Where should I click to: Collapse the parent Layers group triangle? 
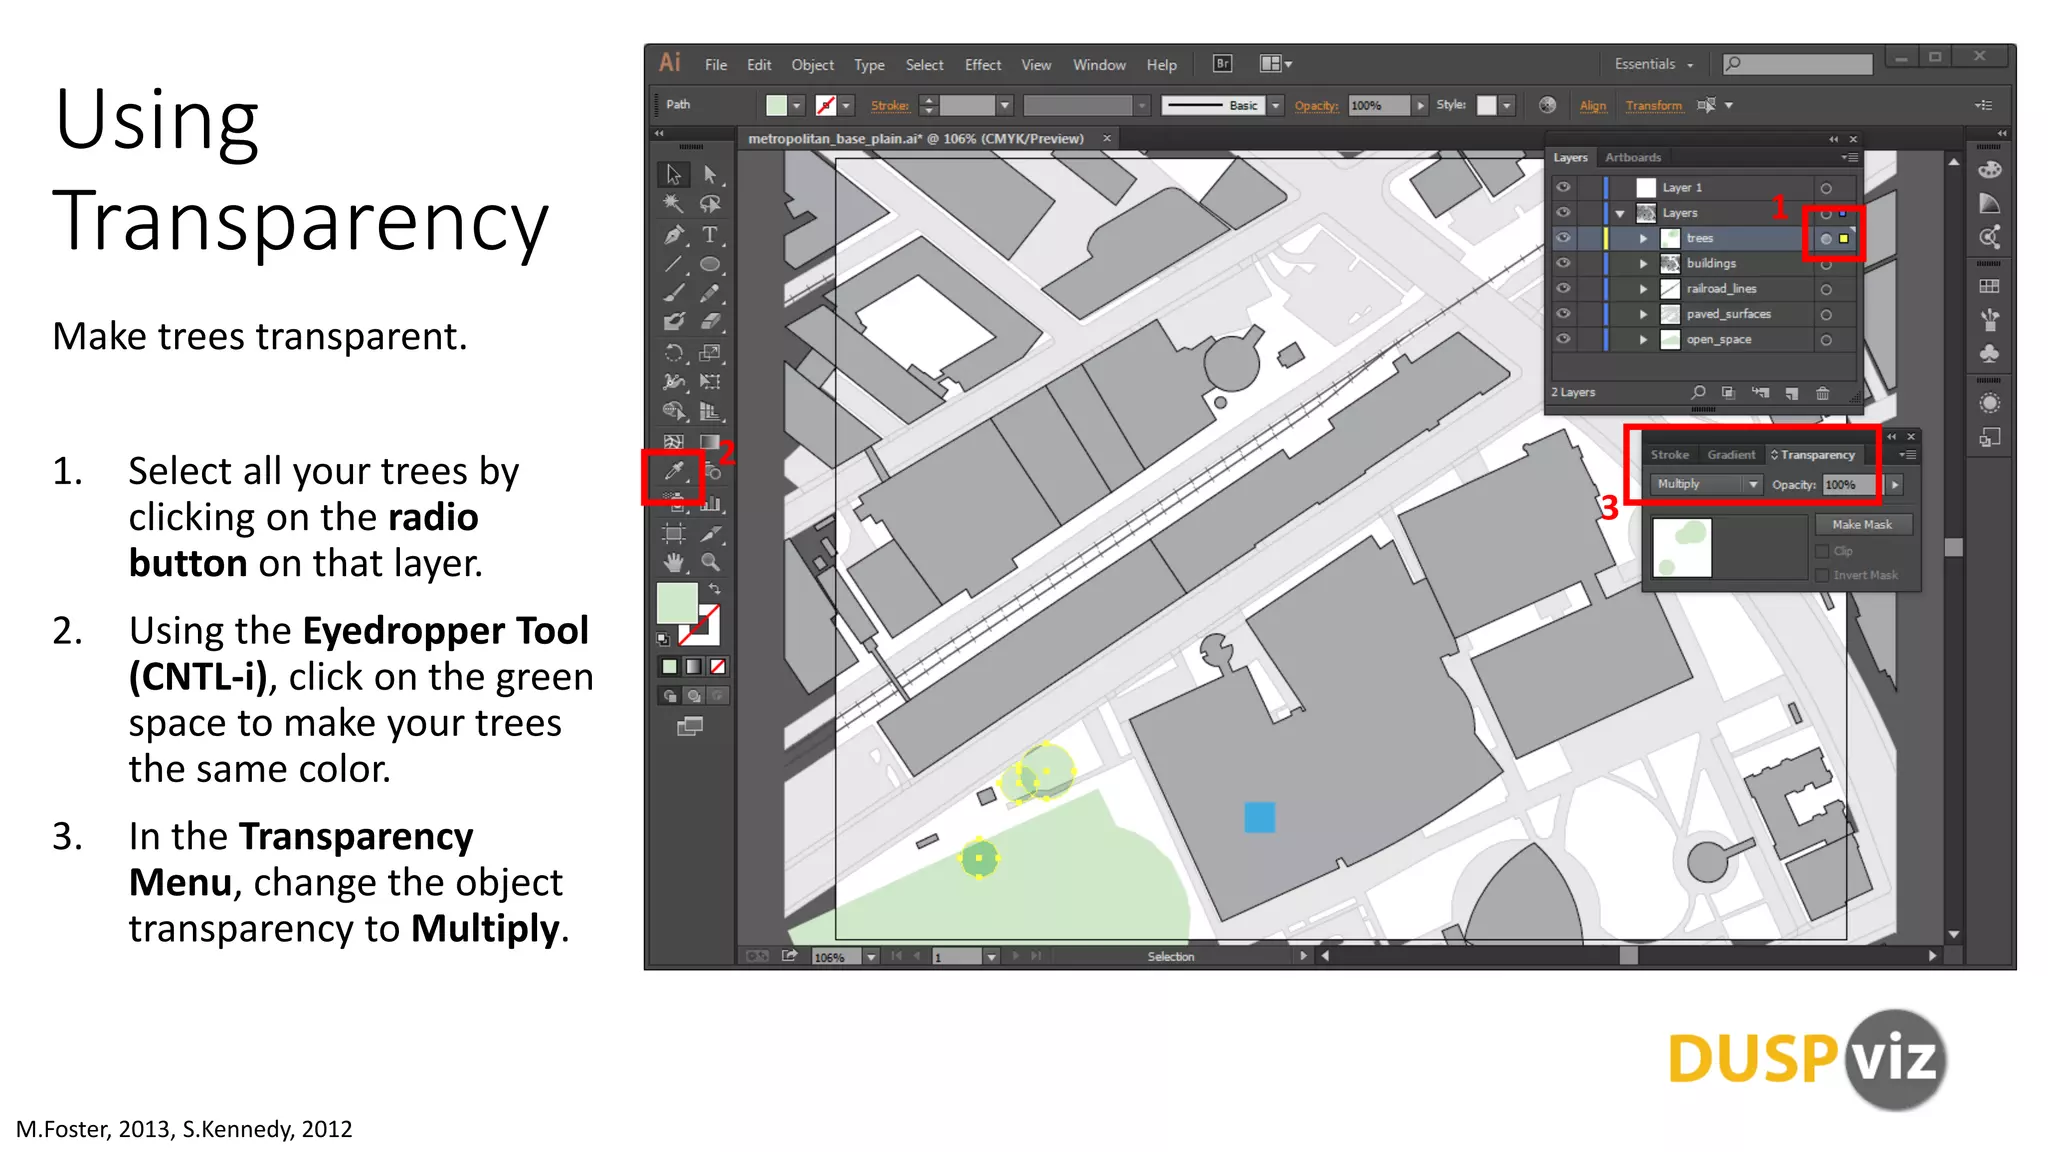pos(1620,213)
